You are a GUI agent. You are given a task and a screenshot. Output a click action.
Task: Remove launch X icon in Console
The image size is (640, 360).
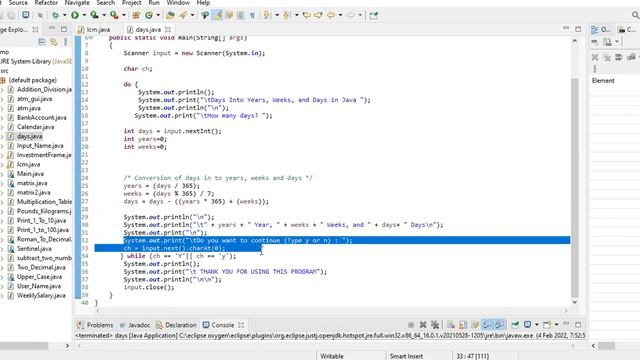(423, 325)
